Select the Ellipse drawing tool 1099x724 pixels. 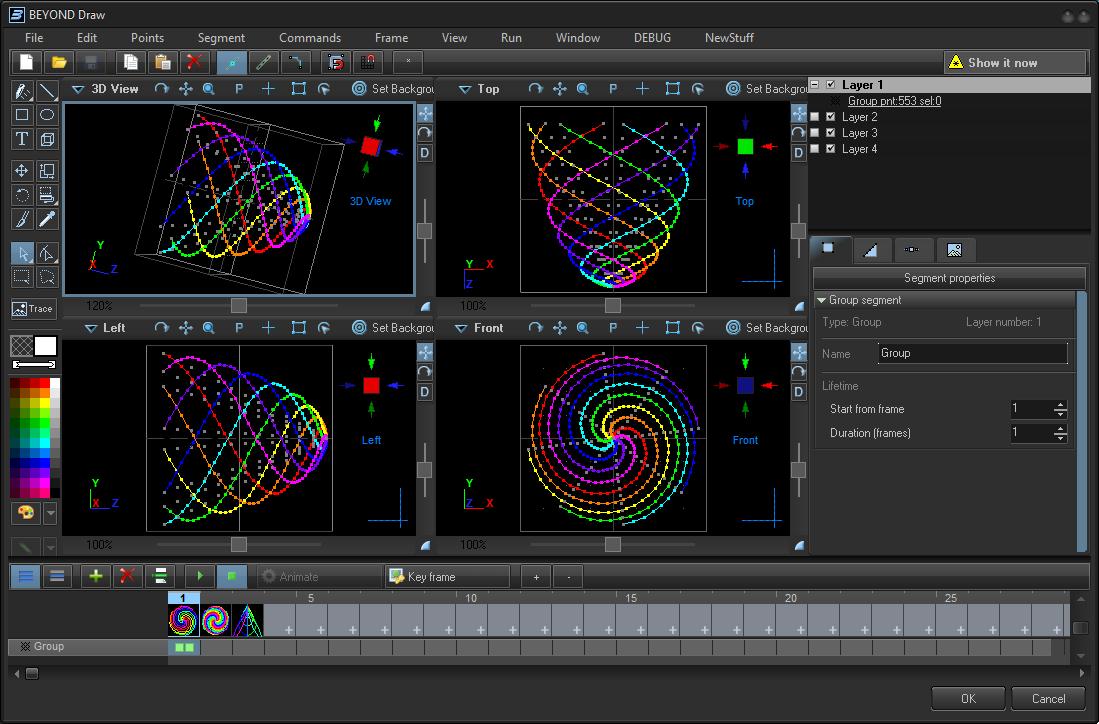[x=46, y=115]
